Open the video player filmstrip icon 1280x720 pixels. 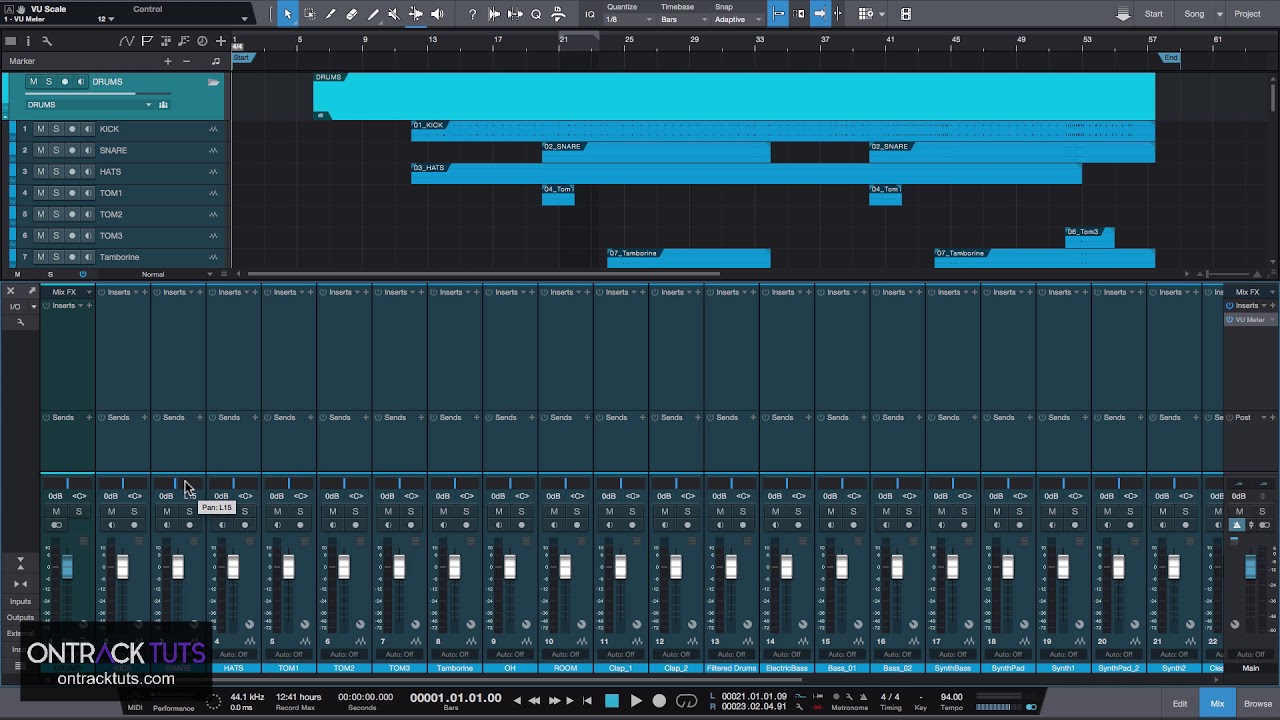pos(906,14)
